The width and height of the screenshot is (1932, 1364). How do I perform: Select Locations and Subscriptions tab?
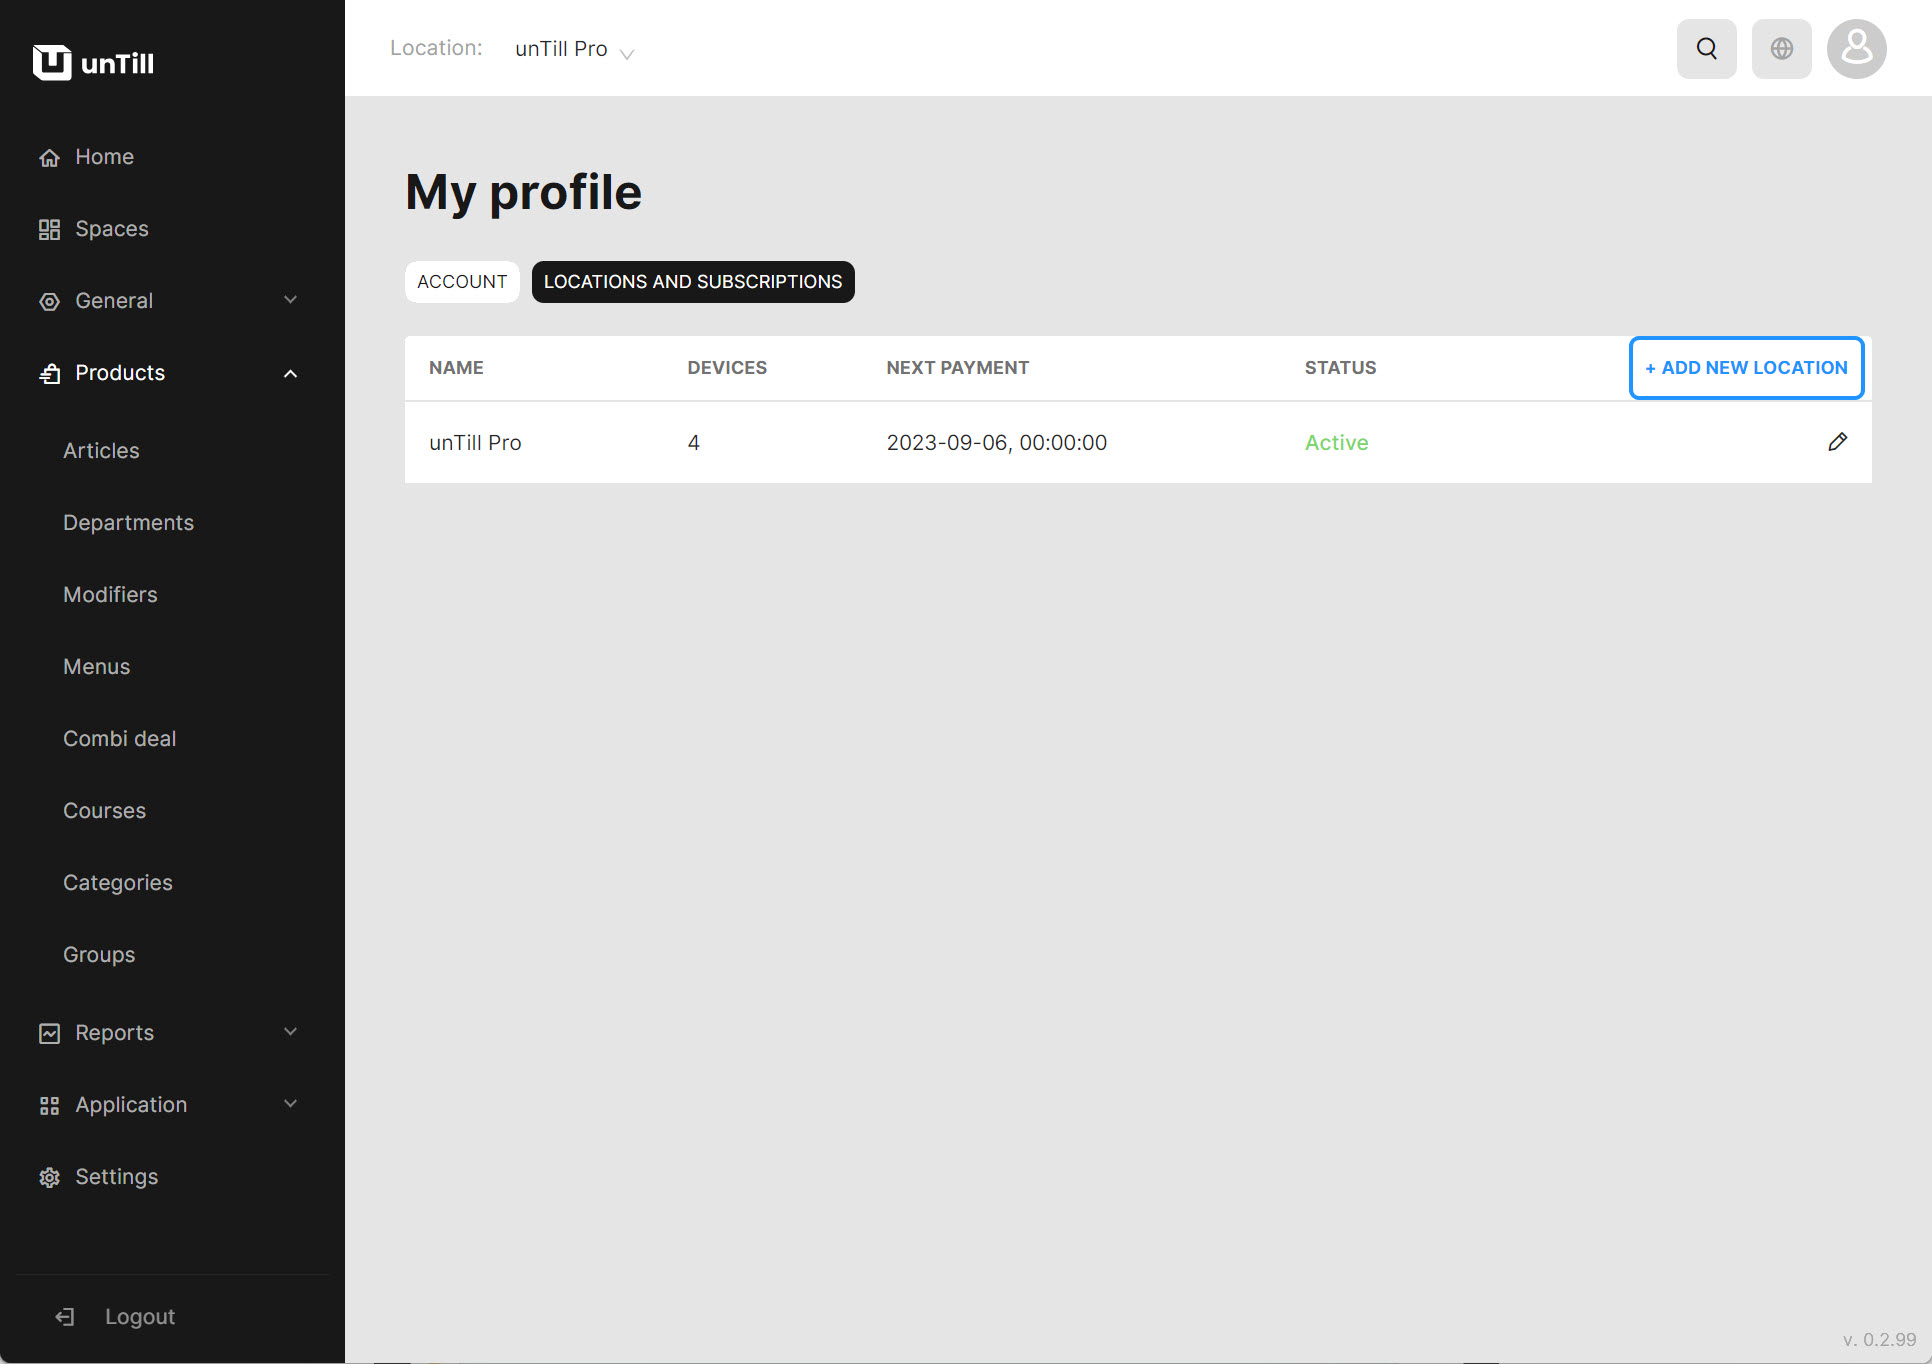(692, 282)
